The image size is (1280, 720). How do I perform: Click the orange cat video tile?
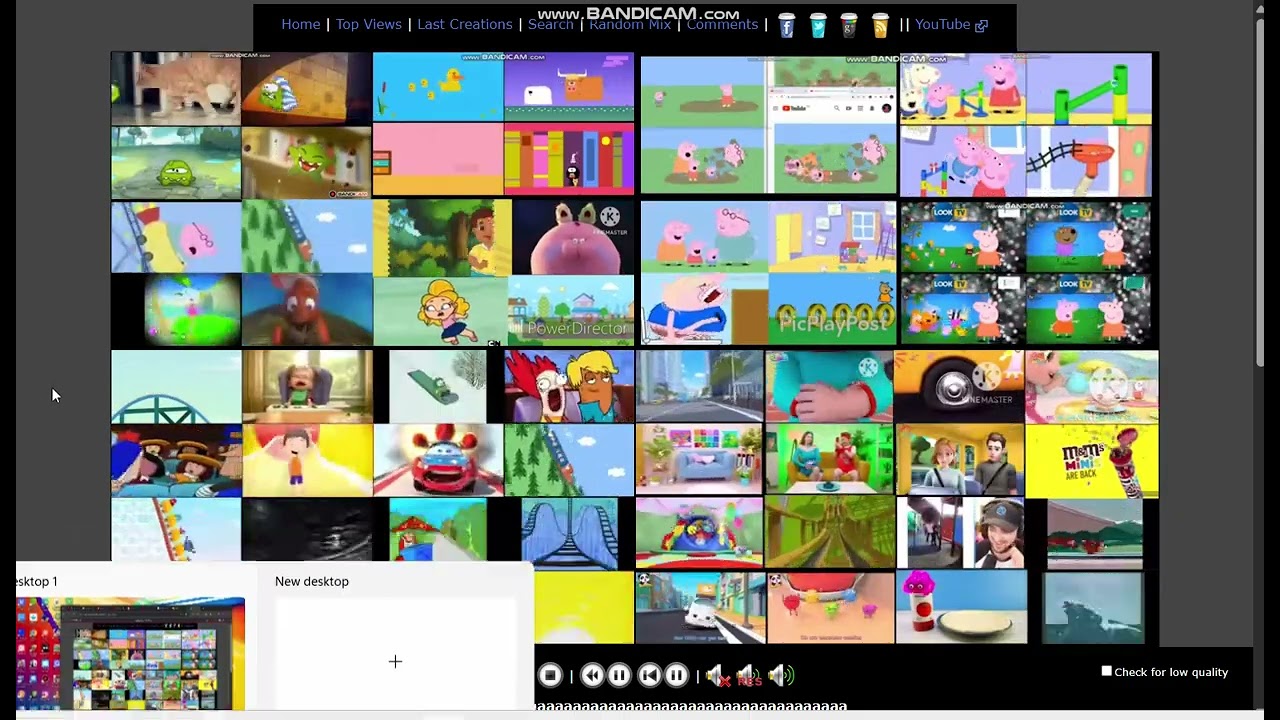coord(176,89)
